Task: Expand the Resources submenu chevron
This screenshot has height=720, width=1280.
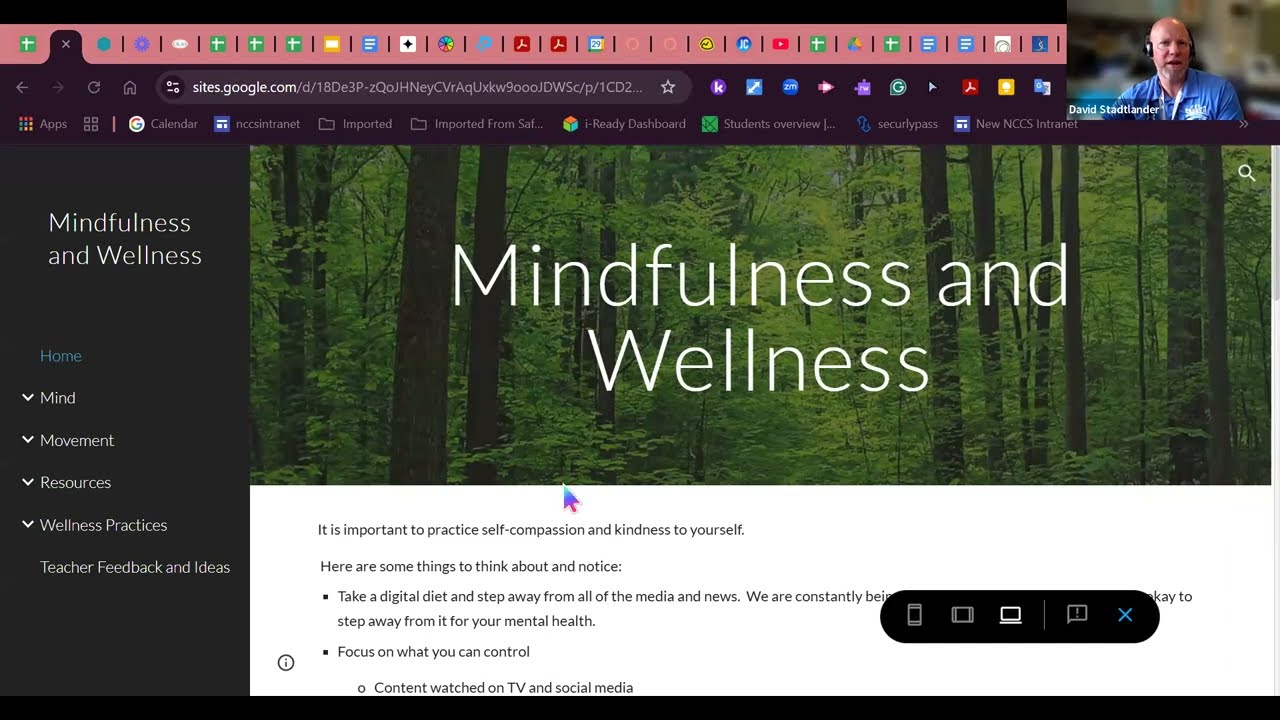Action: [28, 482]
